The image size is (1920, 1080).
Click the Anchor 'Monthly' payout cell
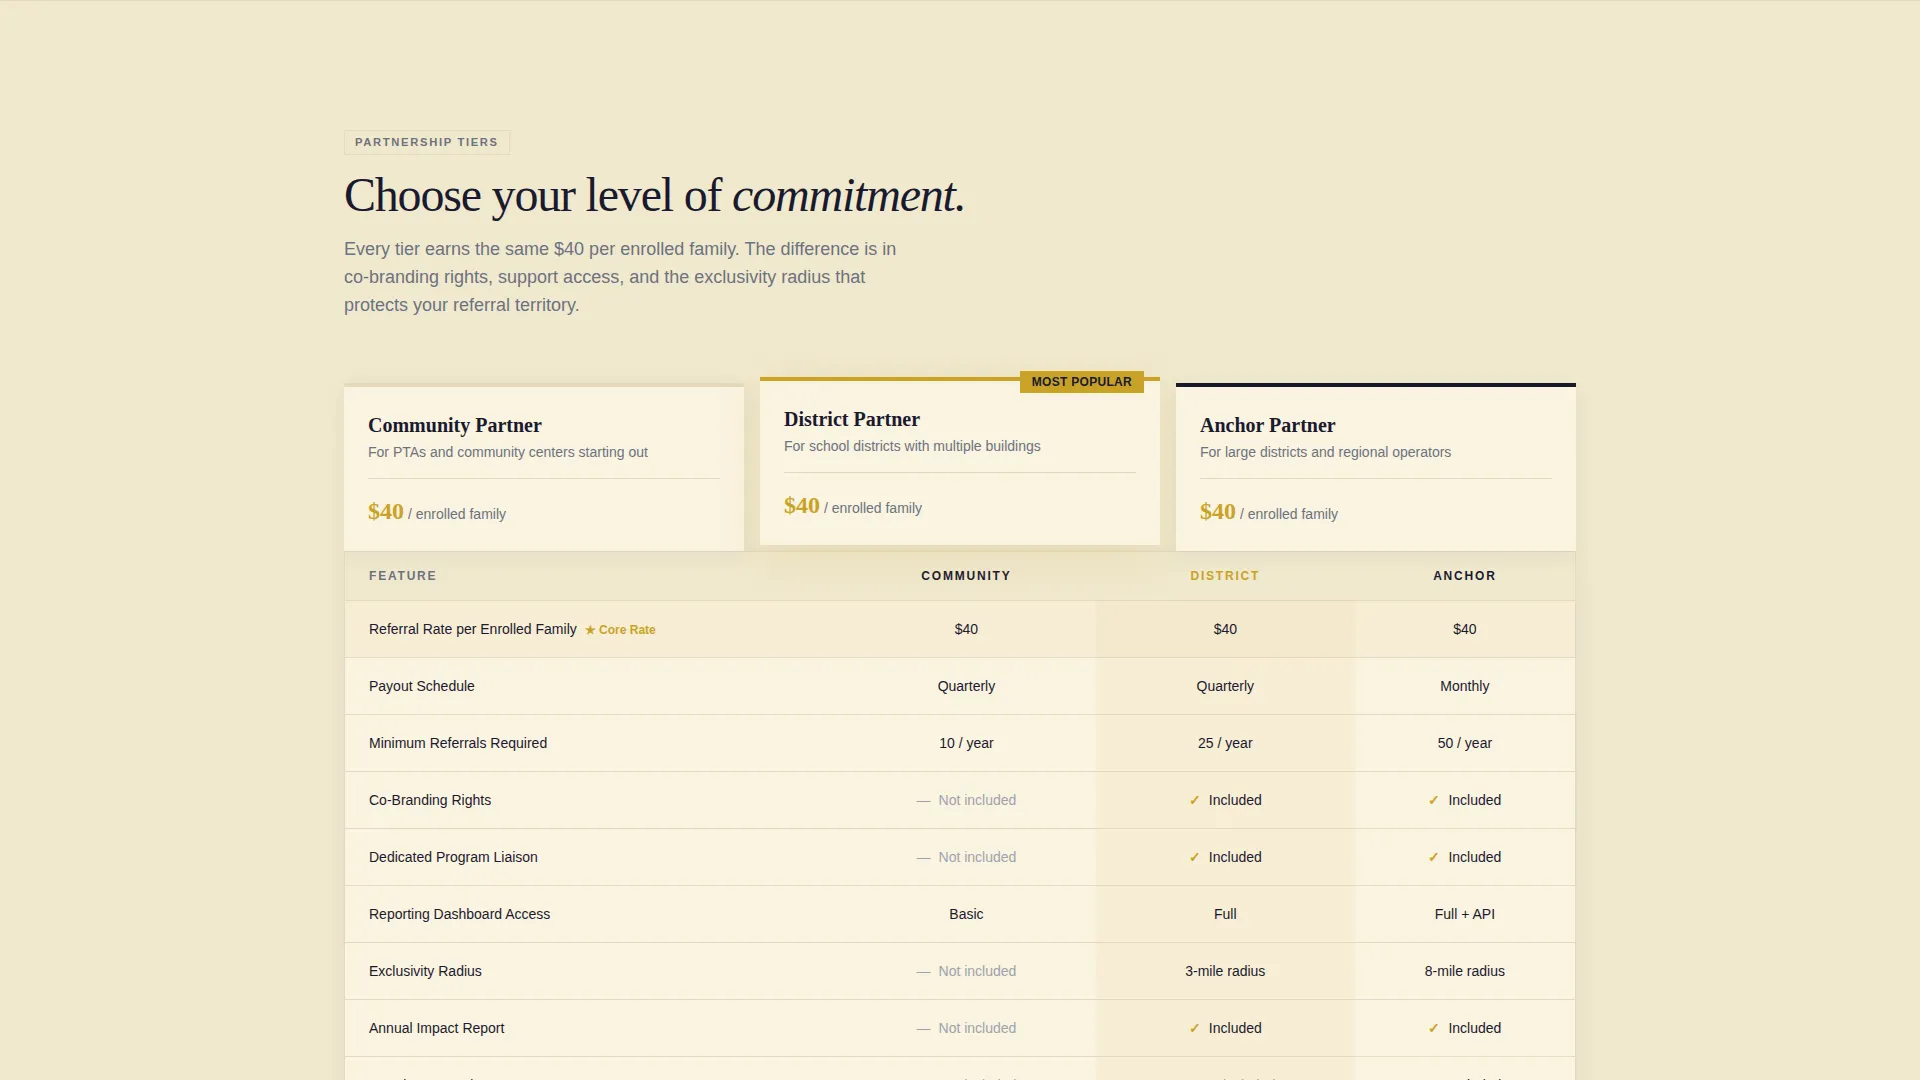click(x=1465, y=686)
